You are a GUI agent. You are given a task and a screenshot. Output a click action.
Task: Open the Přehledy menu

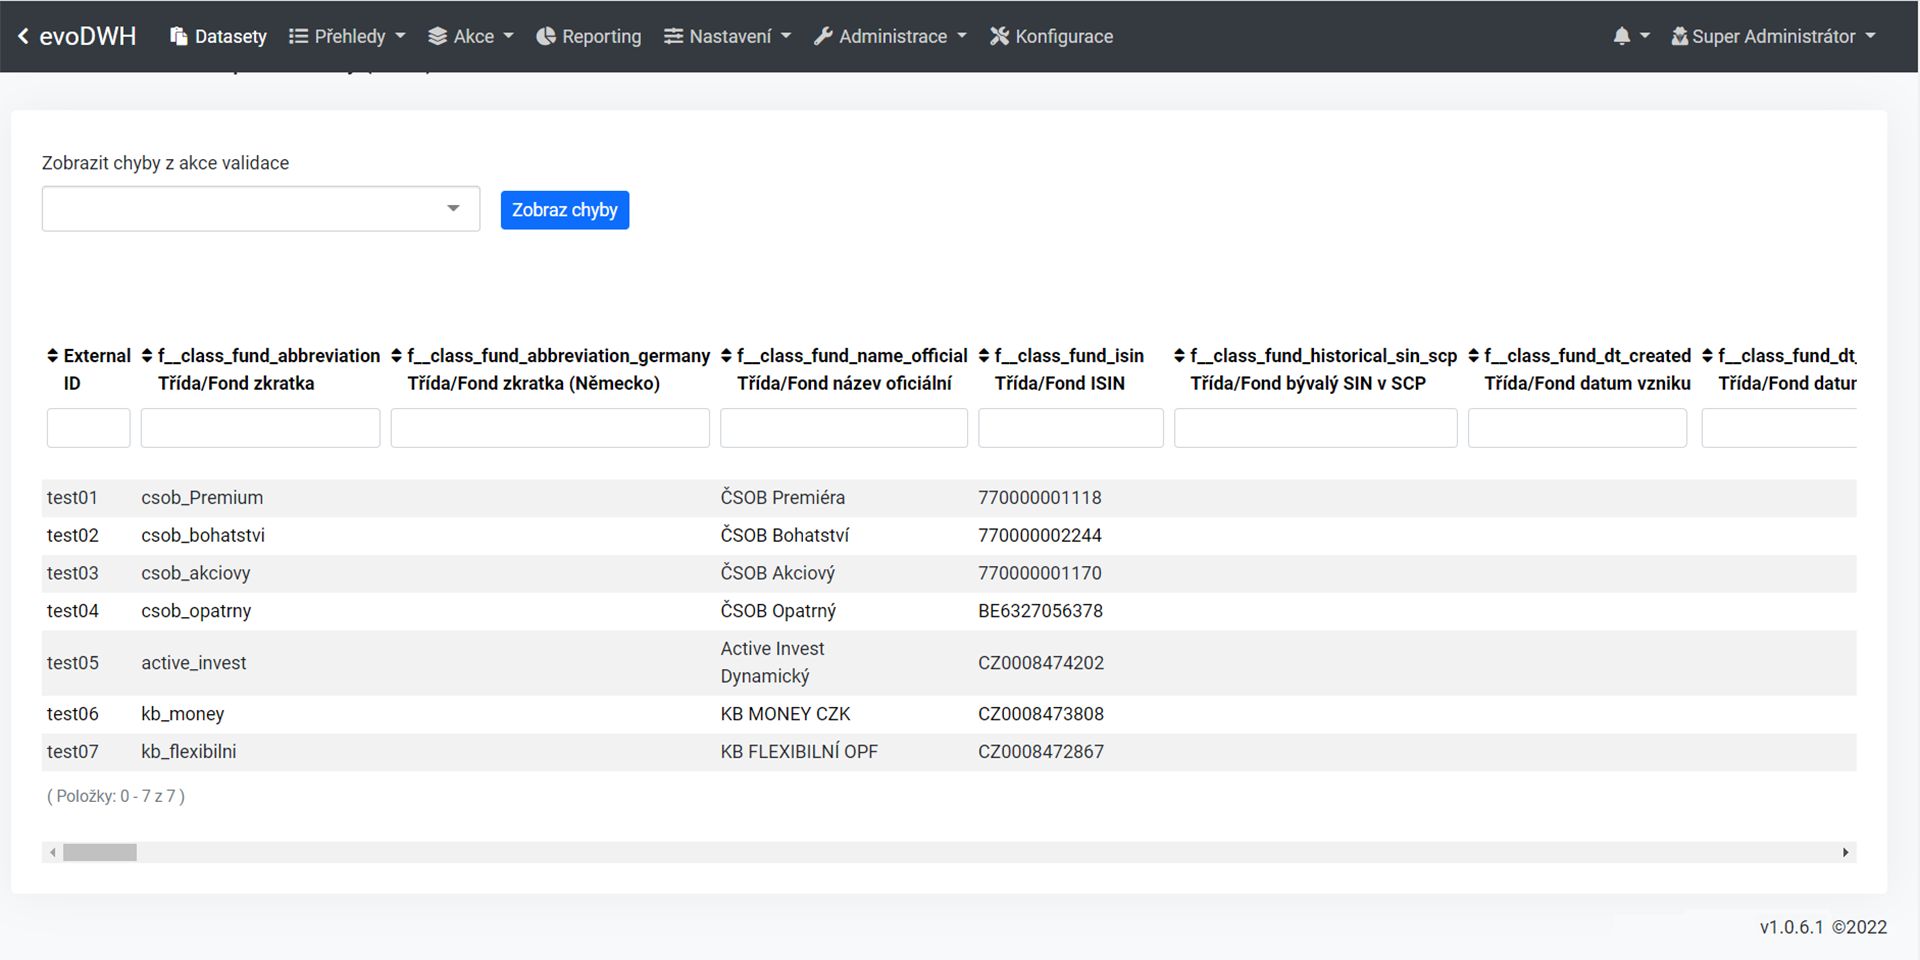347,36
